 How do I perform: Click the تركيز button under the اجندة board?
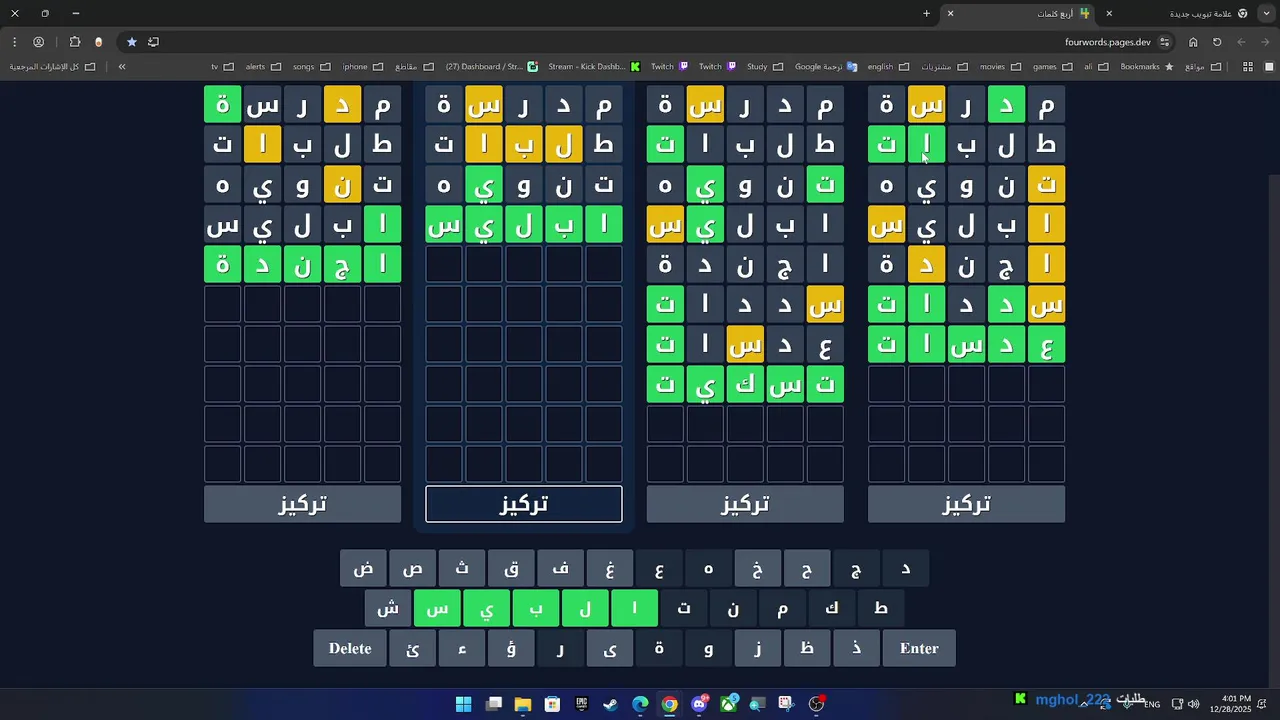[x=302, y=504]
